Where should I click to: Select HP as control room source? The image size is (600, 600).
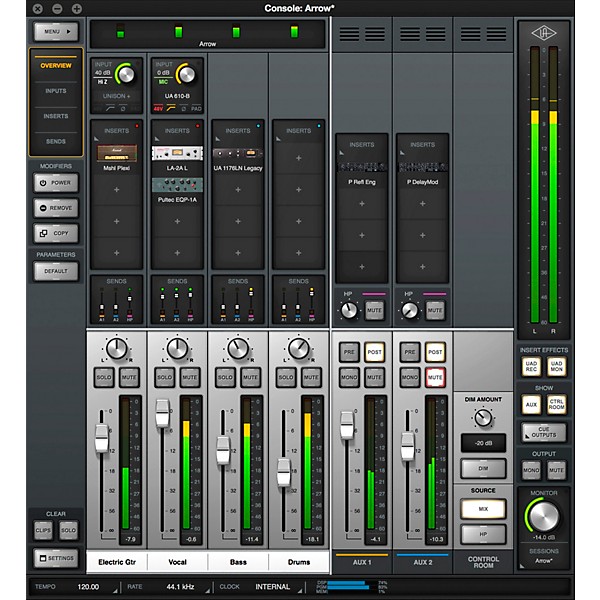coord(483,534)
